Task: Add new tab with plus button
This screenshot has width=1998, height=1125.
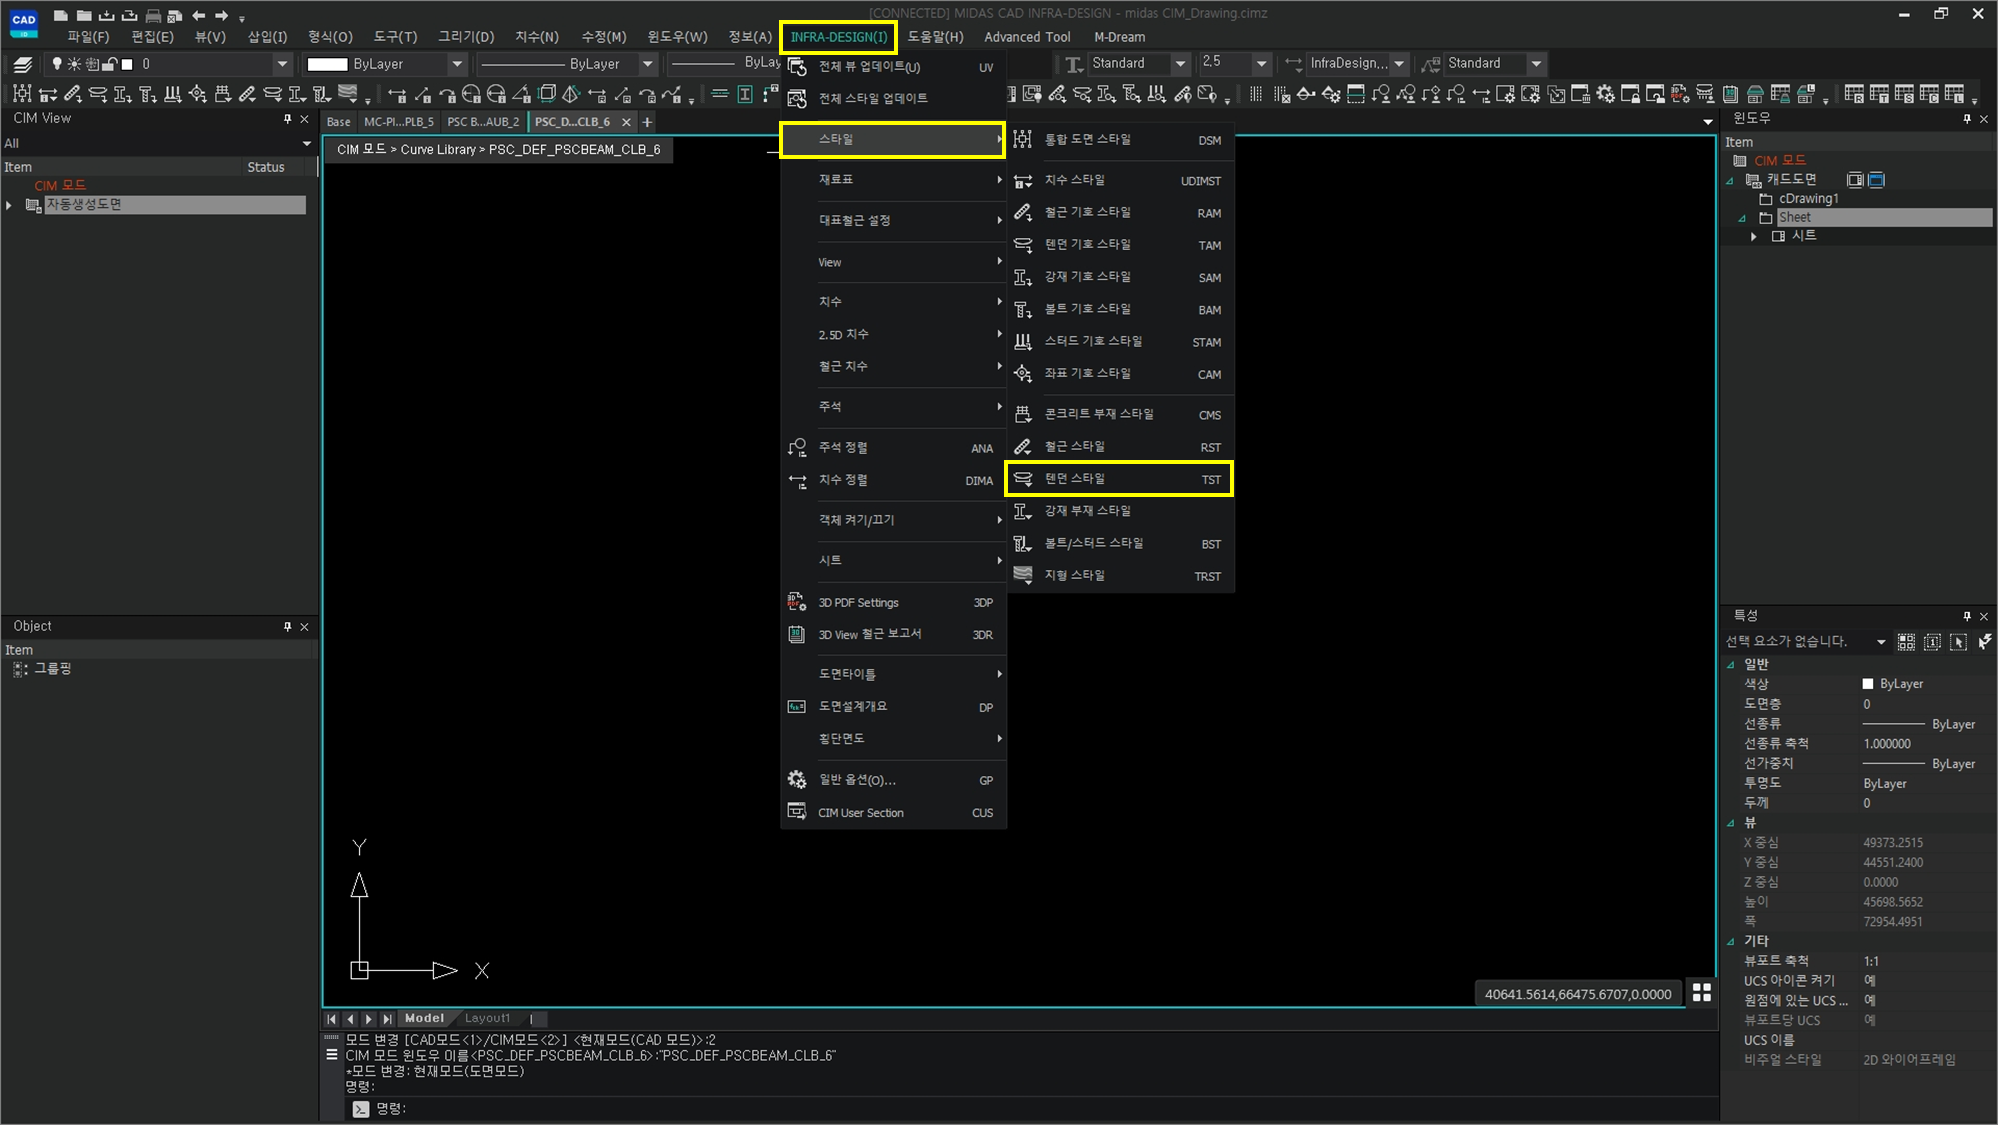Action: (x=647, y=122)
